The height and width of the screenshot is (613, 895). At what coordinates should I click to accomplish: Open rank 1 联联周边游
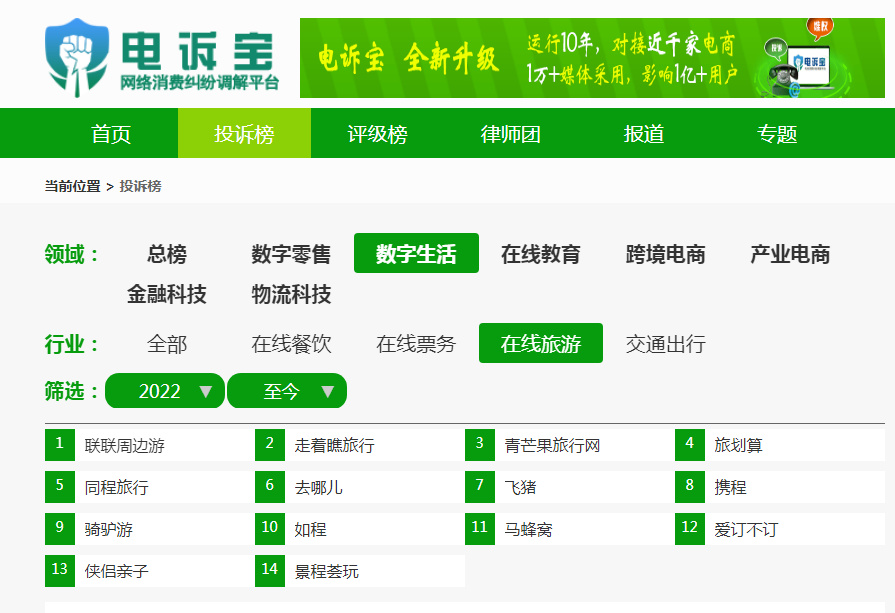[150, 445]
